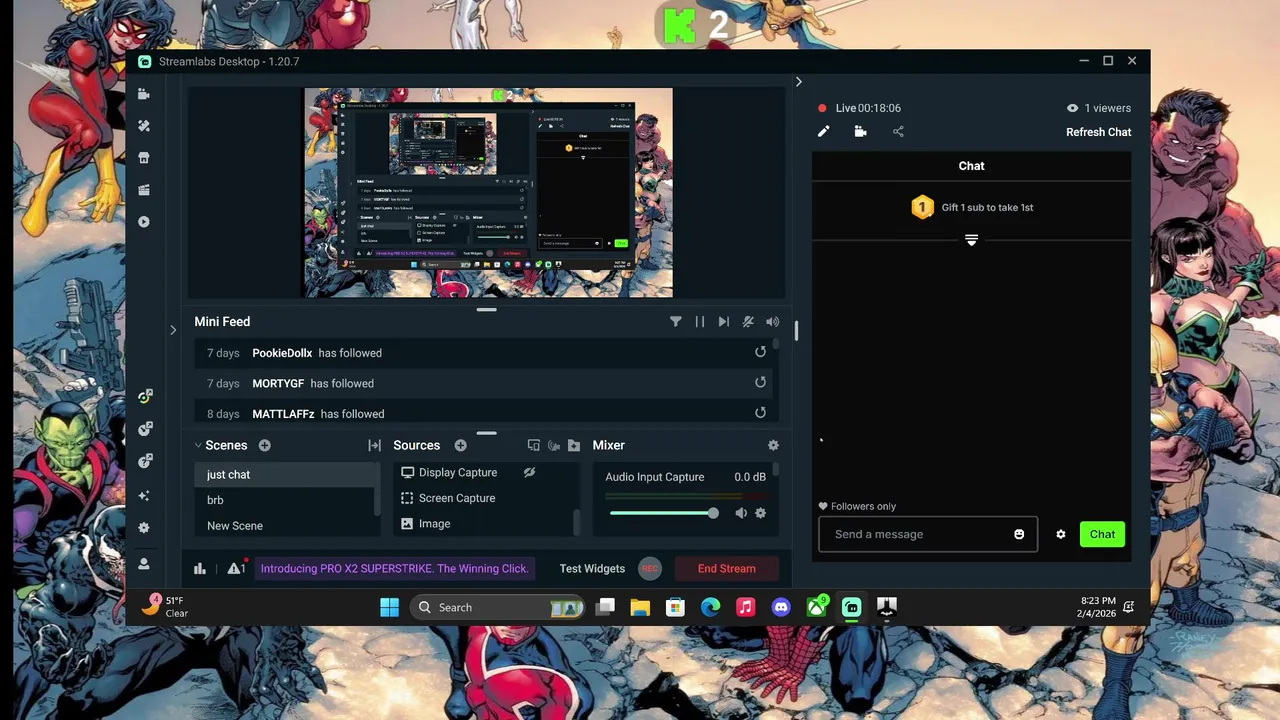Image resolution: width=1280 pixels, height=720 pixels.
Task: Select the 'New Scene' scene
Action: [x=286, y=525]
